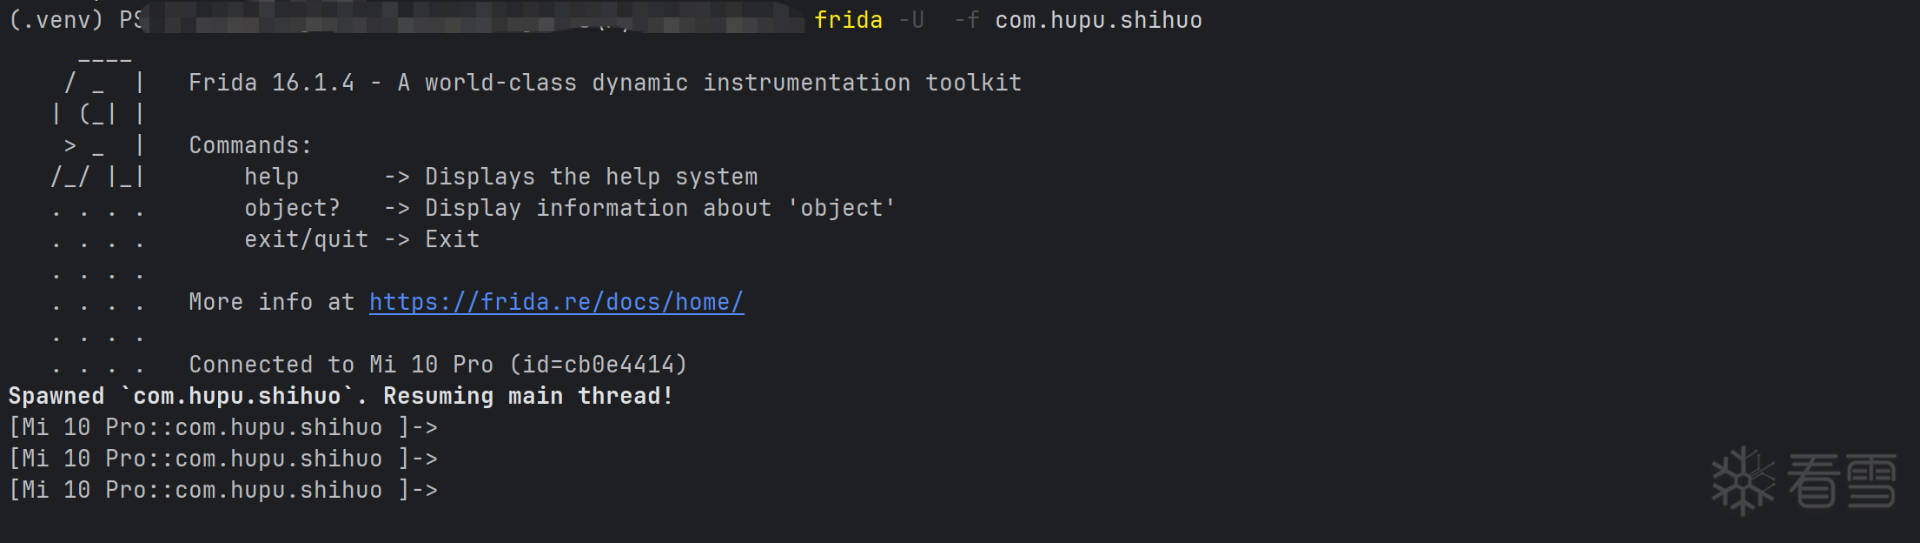Screen dimensions: 1920x543
Task: Click the Resuming main thread! text
Action: [528, 396]
